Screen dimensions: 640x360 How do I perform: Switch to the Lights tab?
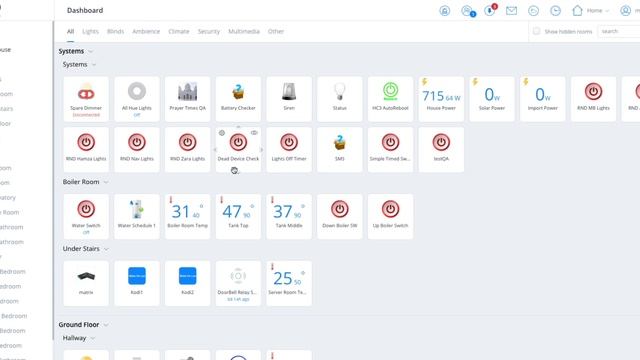(90, 31)
